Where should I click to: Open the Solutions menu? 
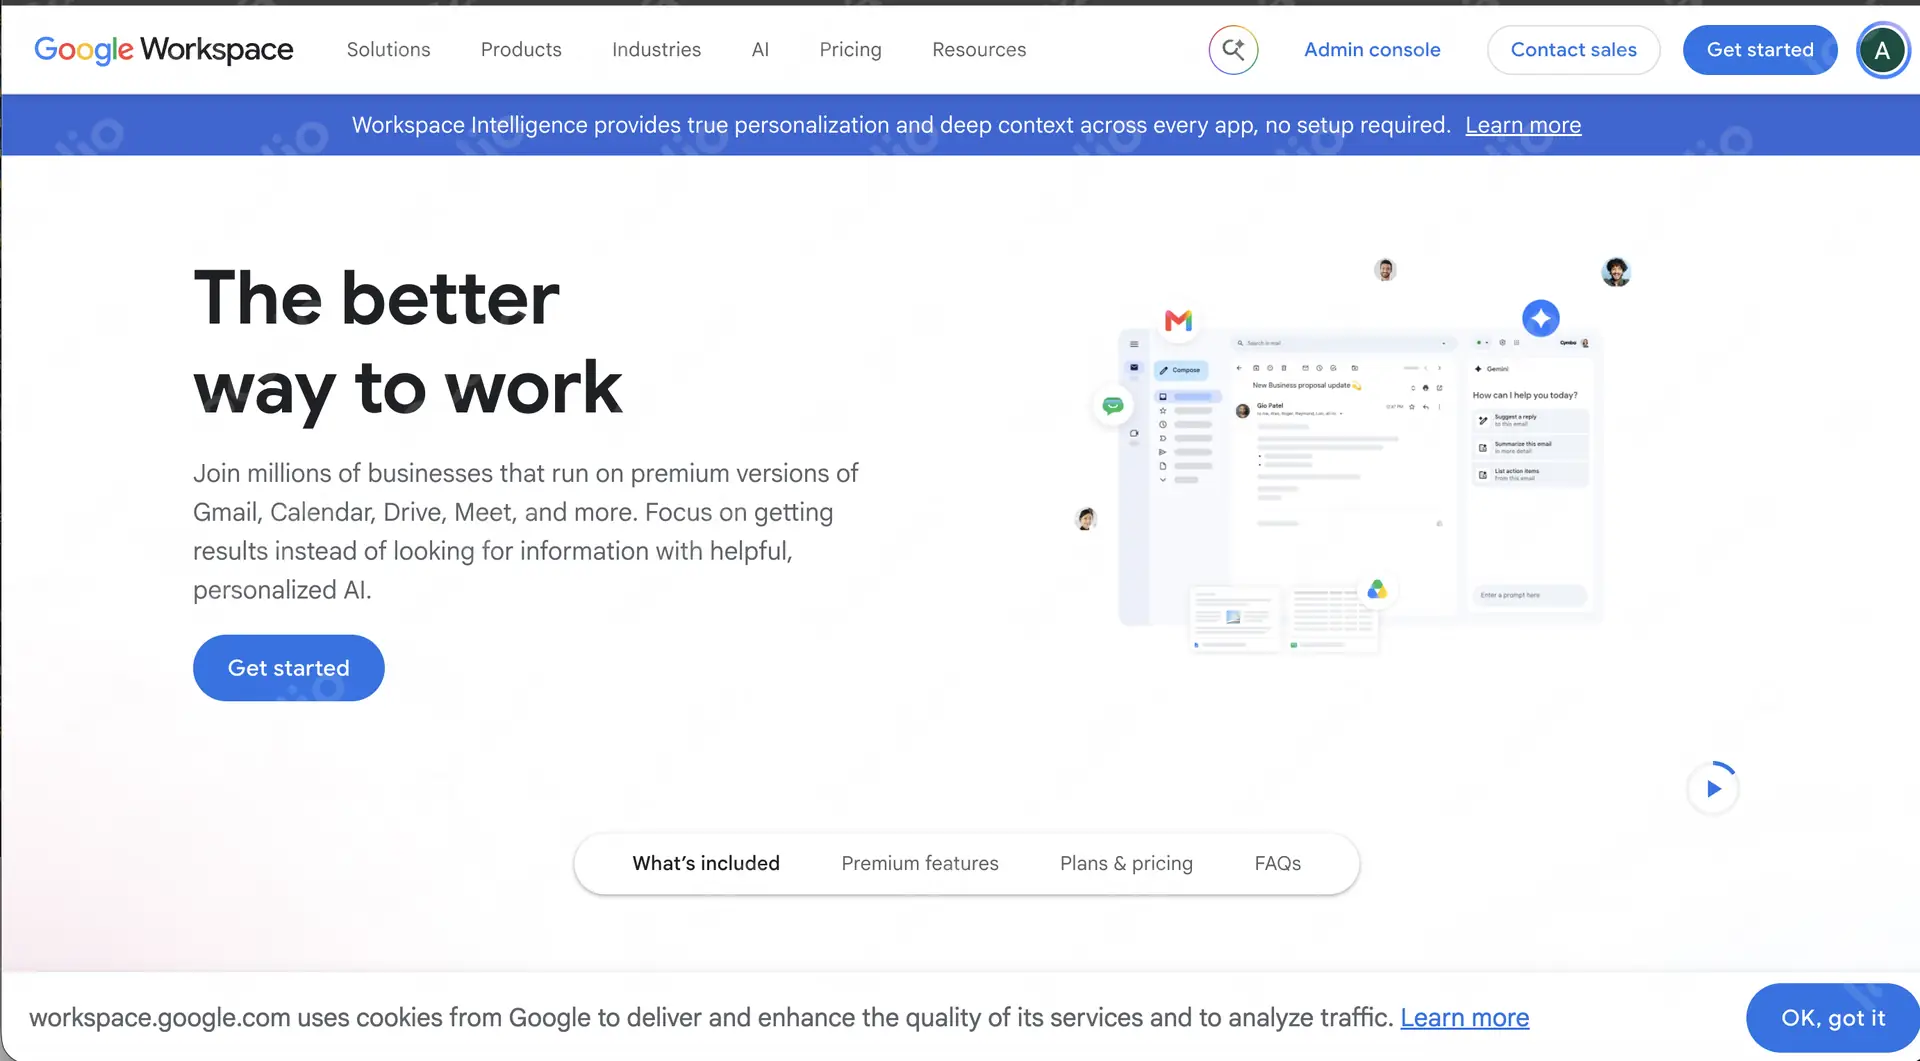tap(389, 50)
